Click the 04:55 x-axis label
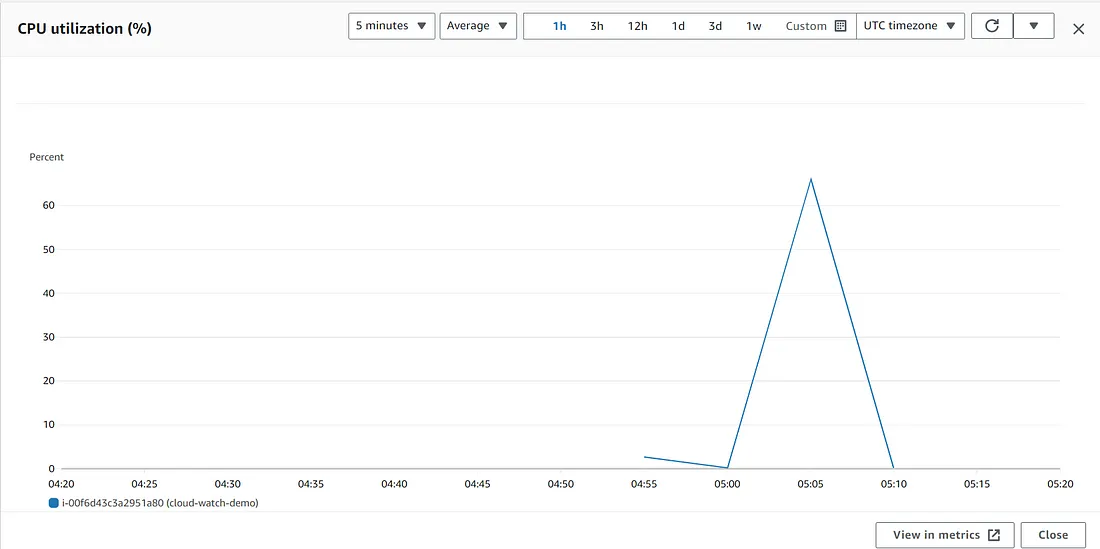This screenshot has width=1100, height=549. pyautogui.click(x=644, y=484)
